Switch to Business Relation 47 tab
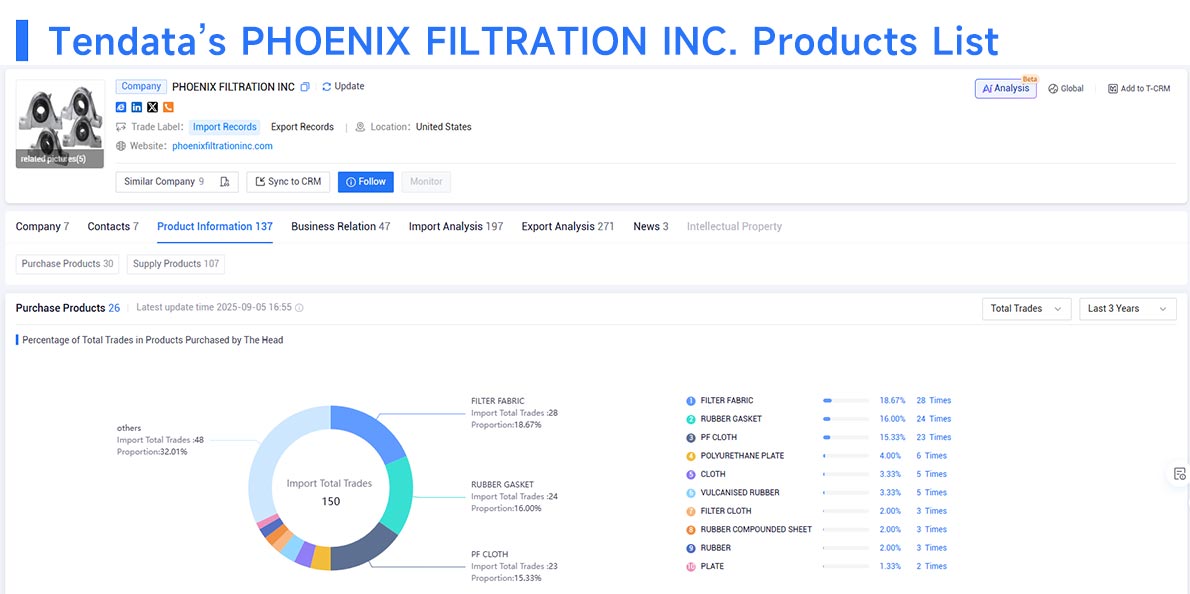The height and width of the screenshot is (594, 1190). point(341,226)
